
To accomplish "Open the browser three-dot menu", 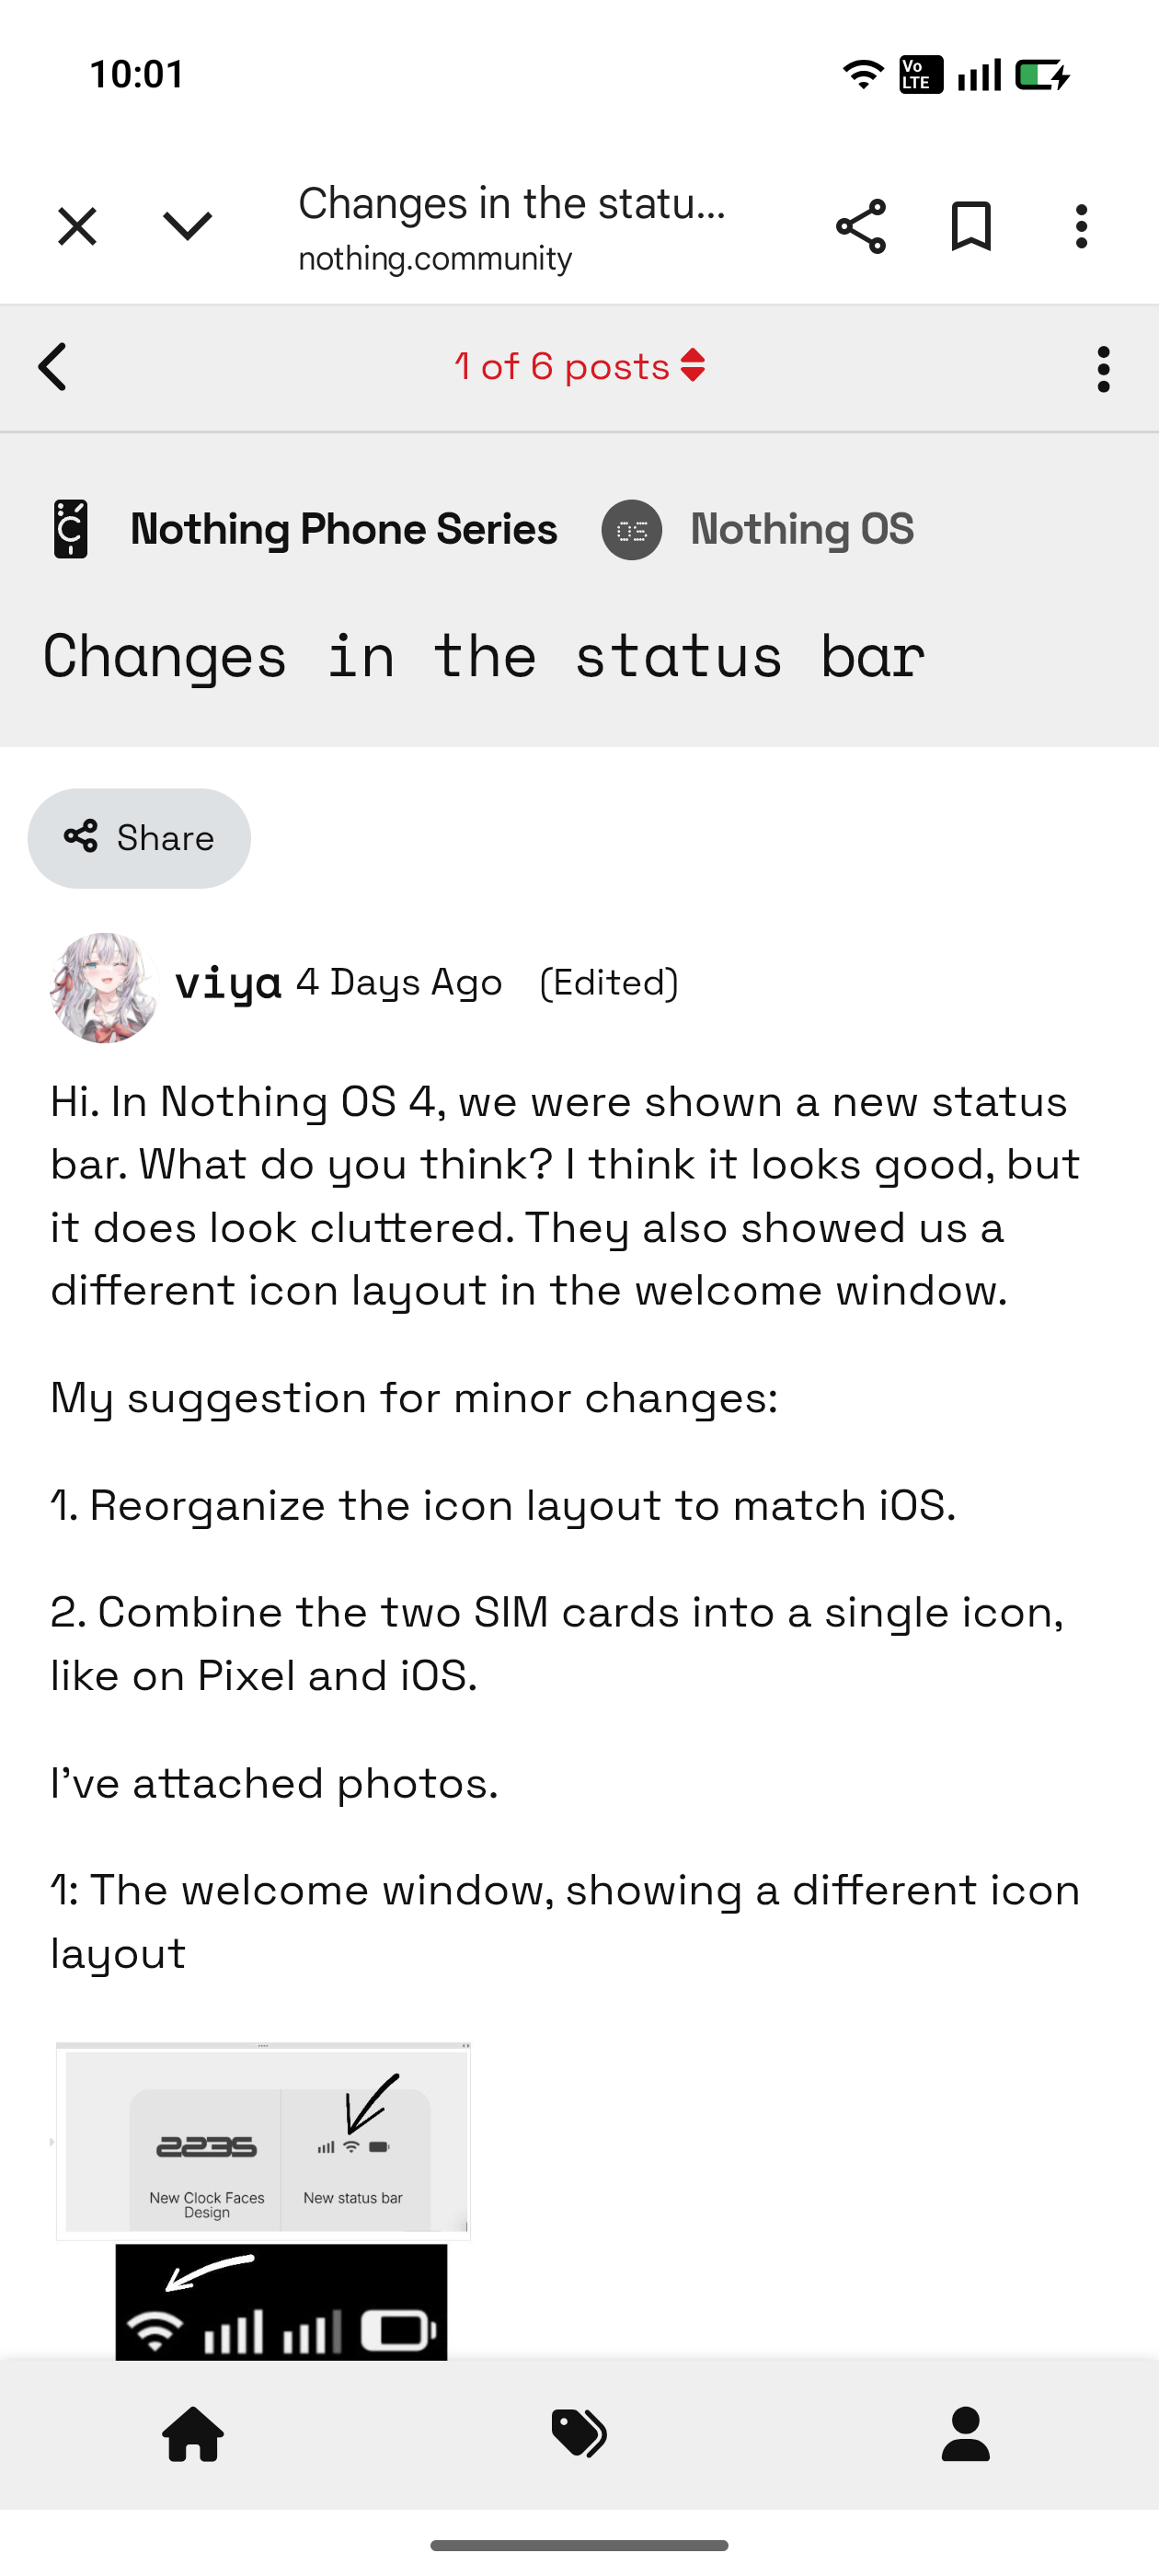I will click(1081, 227).
